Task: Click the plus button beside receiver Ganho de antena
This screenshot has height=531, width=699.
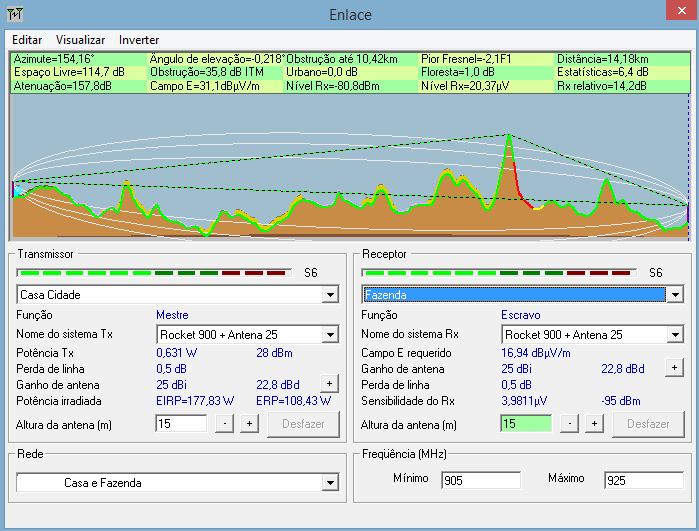Action: (x=674, y=368)
